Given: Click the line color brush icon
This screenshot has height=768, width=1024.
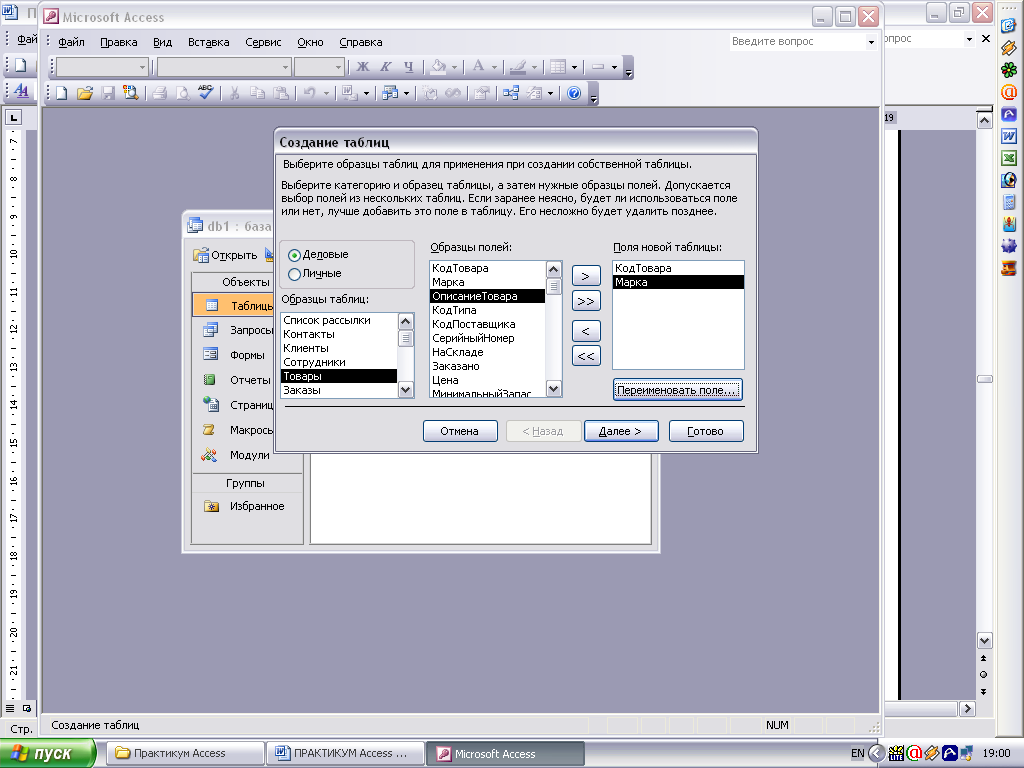Looking at the screenshot, I should pos(518,67).
